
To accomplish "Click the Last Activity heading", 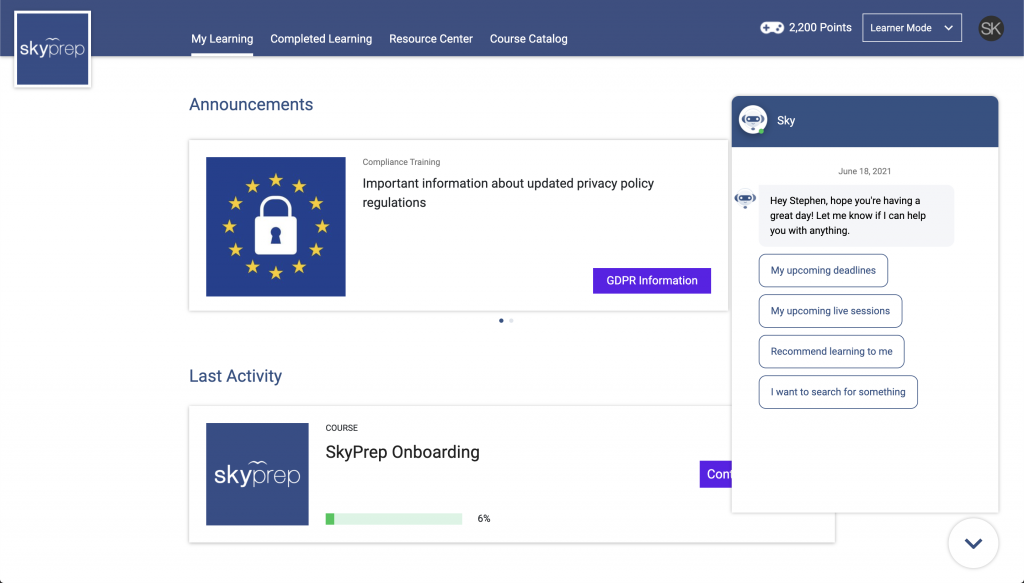I will click(x=236, y=376).
